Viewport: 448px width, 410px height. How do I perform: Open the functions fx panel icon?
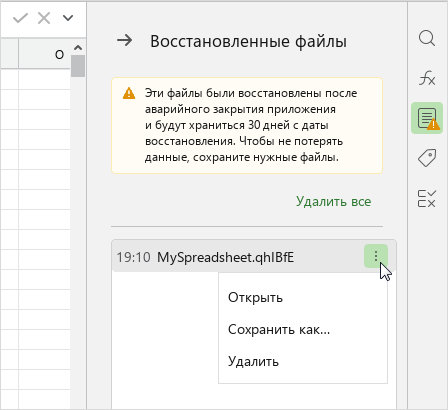[x=427, y=79]
